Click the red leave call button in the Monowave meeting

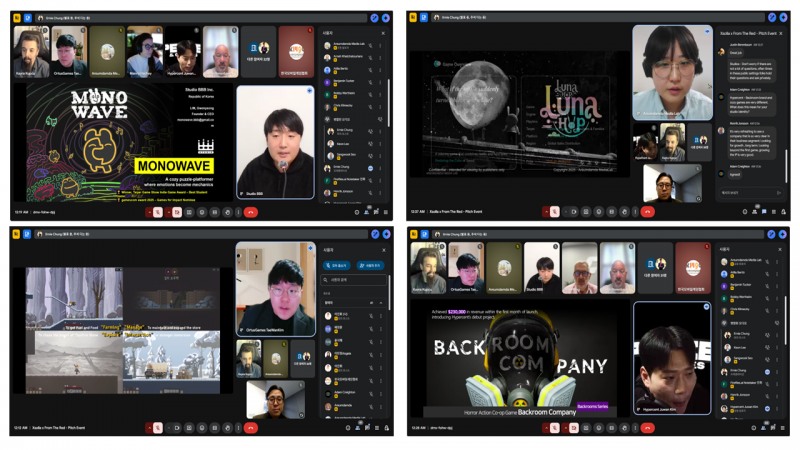point(250,212)
